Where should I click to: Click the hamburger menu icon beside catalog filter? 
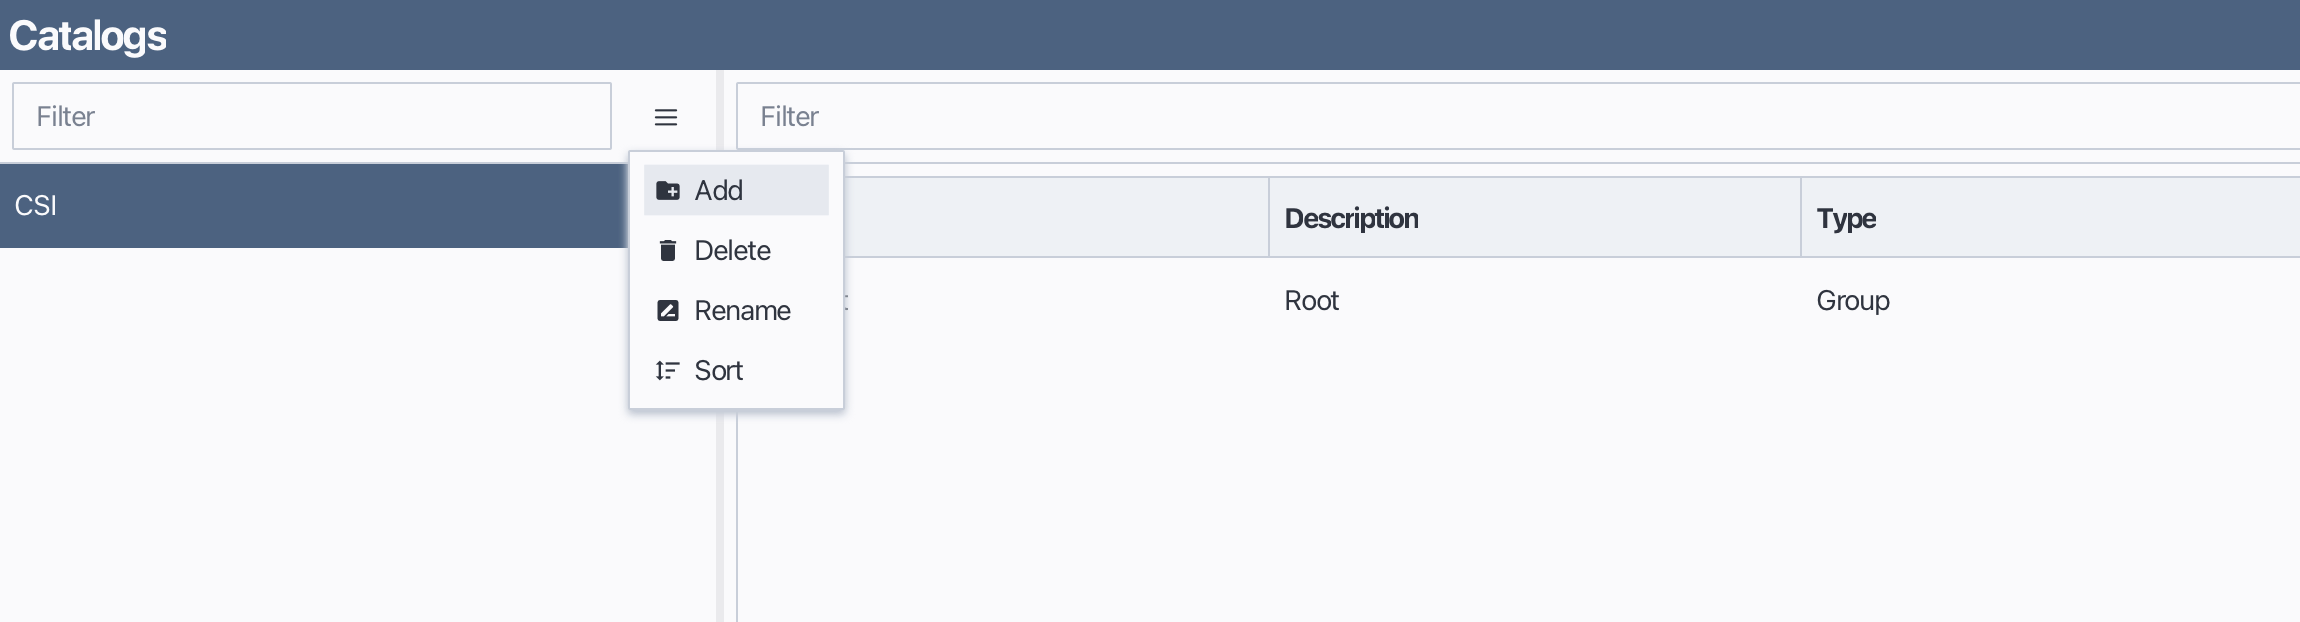click(x=666, y=118)
